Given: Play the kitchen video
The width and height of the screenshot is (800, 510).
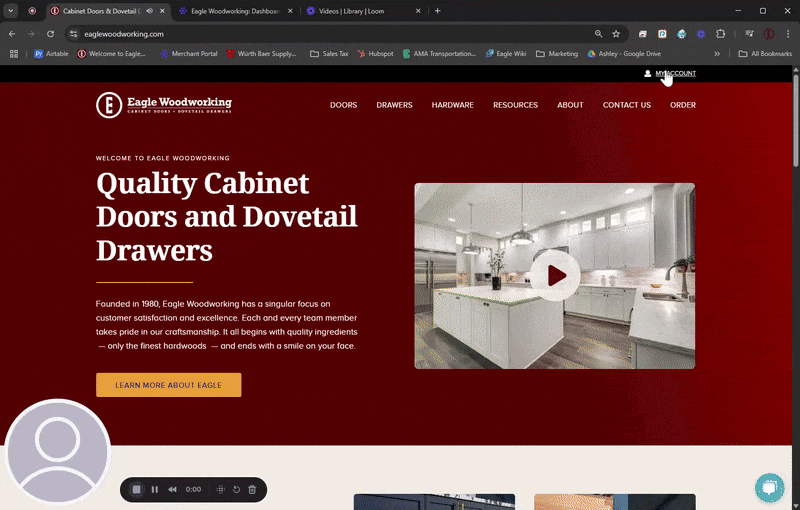Looking at the screenshot, I should pyautogui.click(x=555, y=276).
